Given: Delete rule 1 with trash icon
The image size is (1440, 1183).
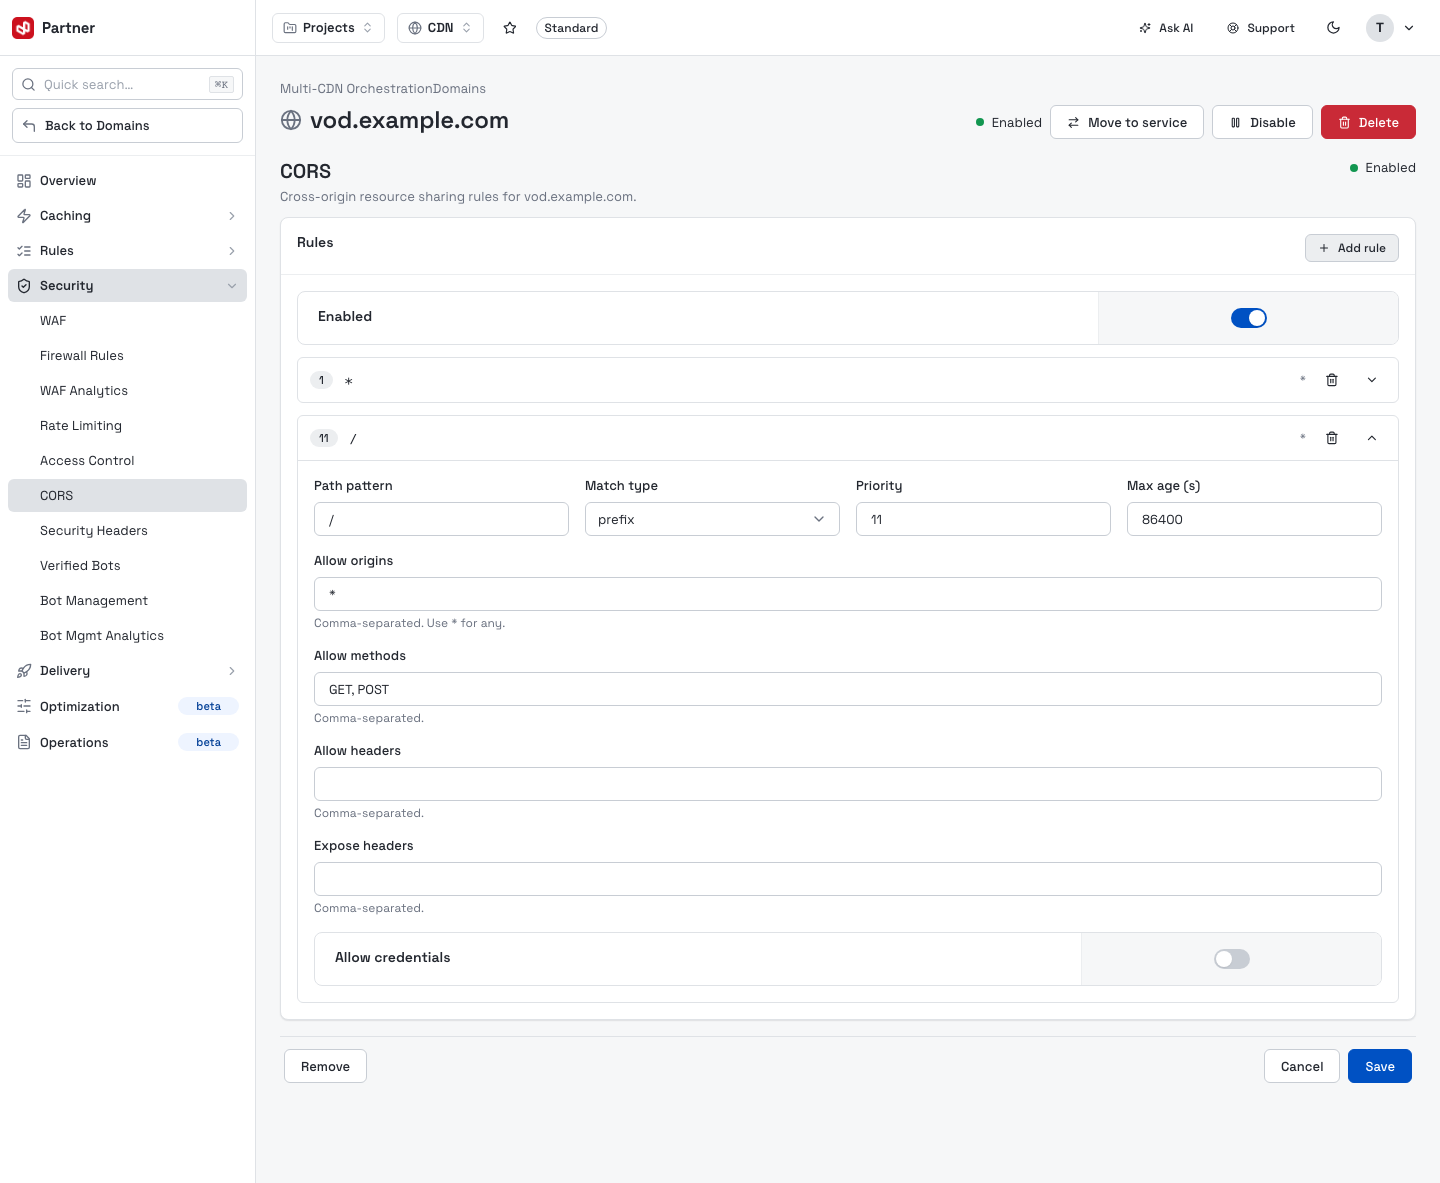Looking at the screenshot, I should coord(1332,380).
